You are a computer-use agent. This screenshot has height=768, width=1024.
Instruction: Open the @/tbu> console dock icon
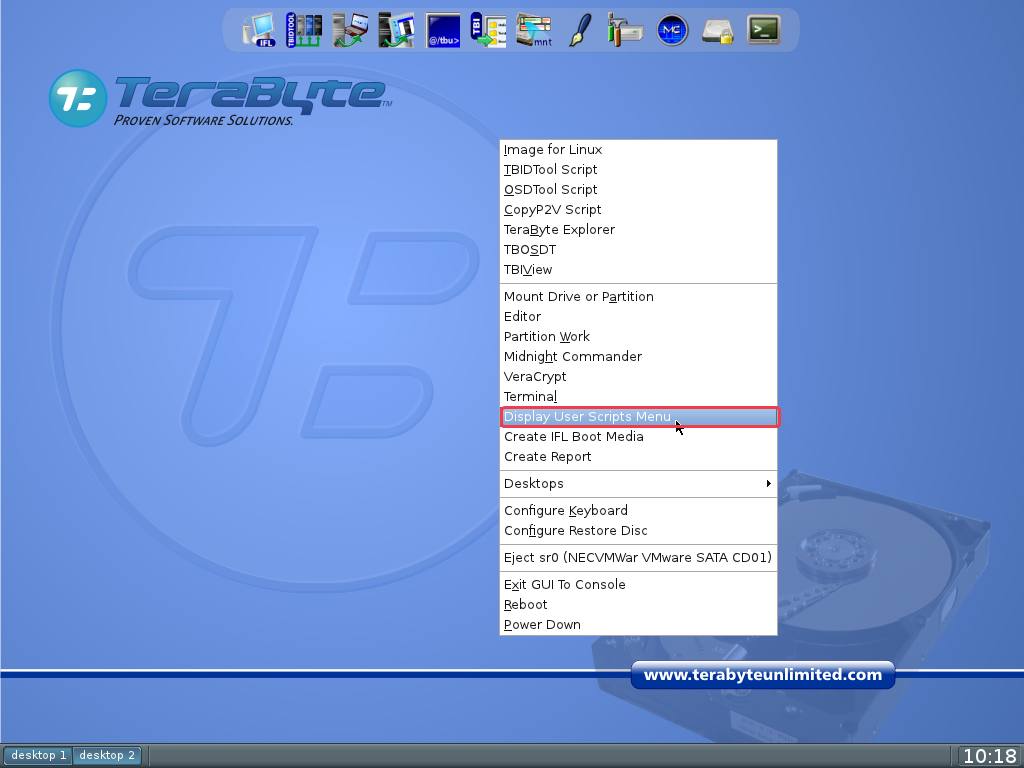pyautogui.click(x=443, y=30)
